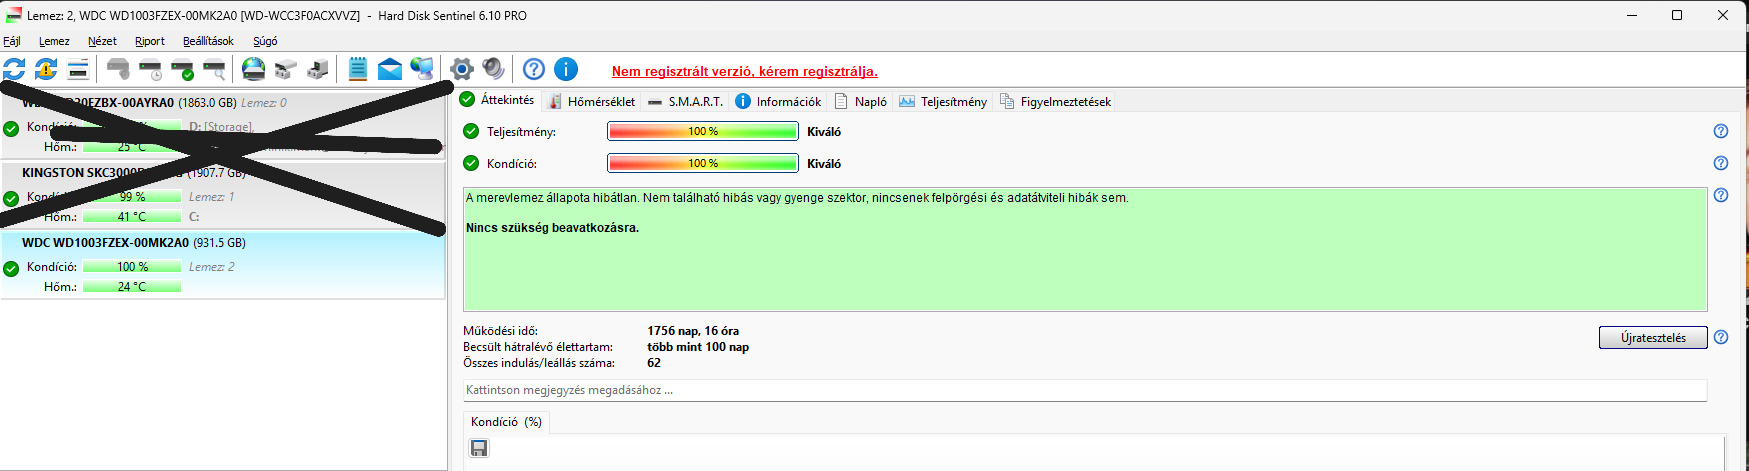Screen dimensions: 1749x471
Task: Click the globe over disk toolbar icon
Action: coord(254,69)
